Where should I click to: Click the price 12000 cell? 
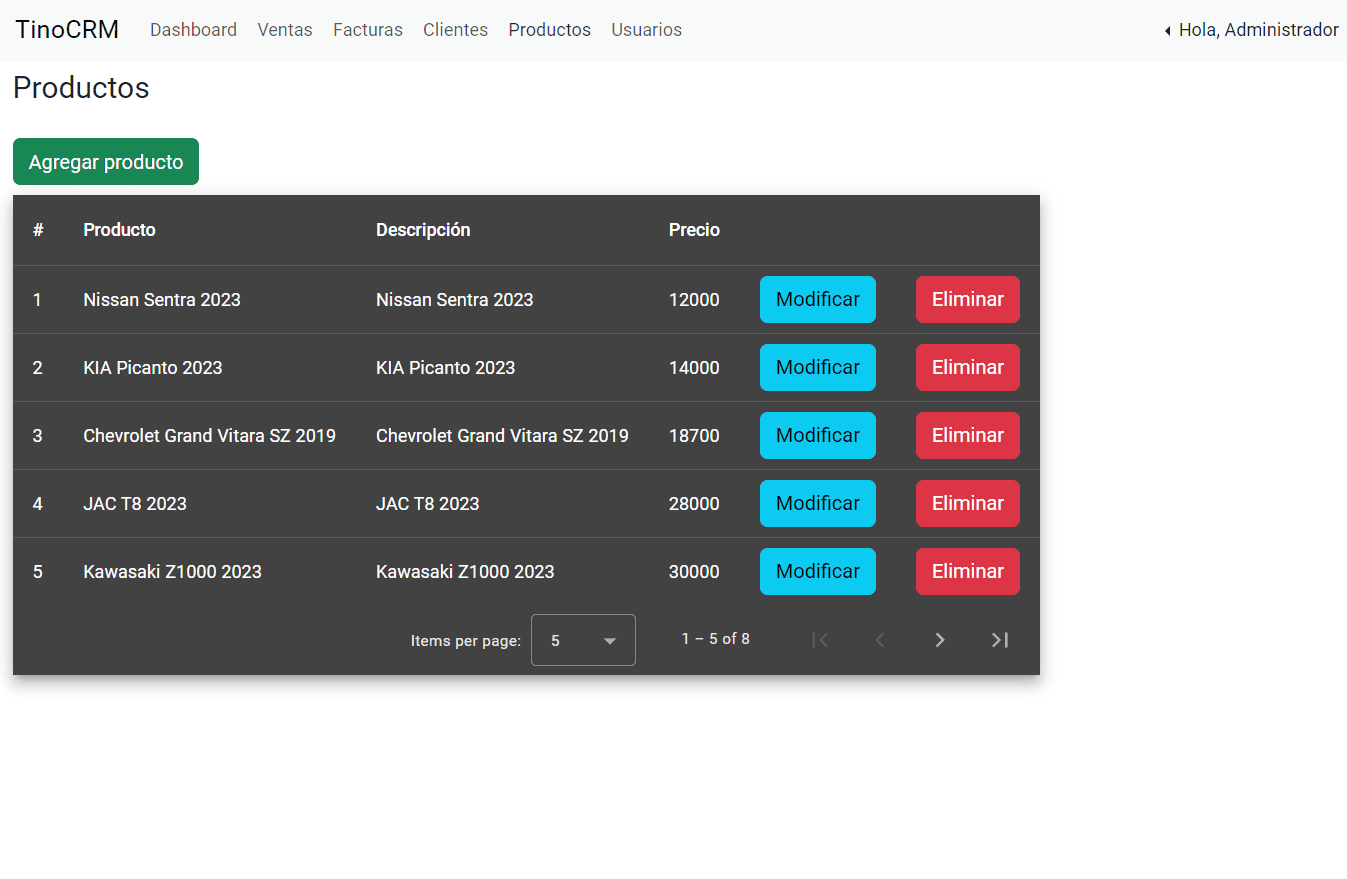coord(694,300)
